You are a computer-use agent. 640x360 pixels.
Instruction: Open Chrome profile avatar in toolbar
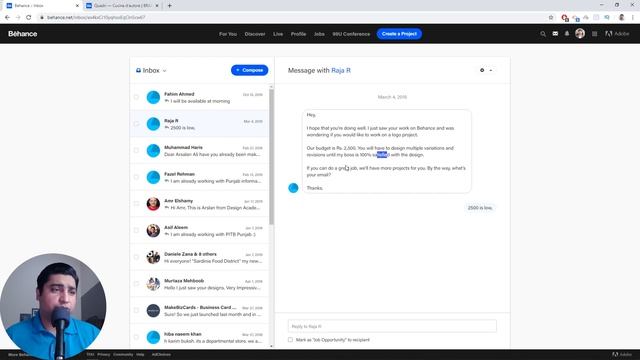point(622,18)
